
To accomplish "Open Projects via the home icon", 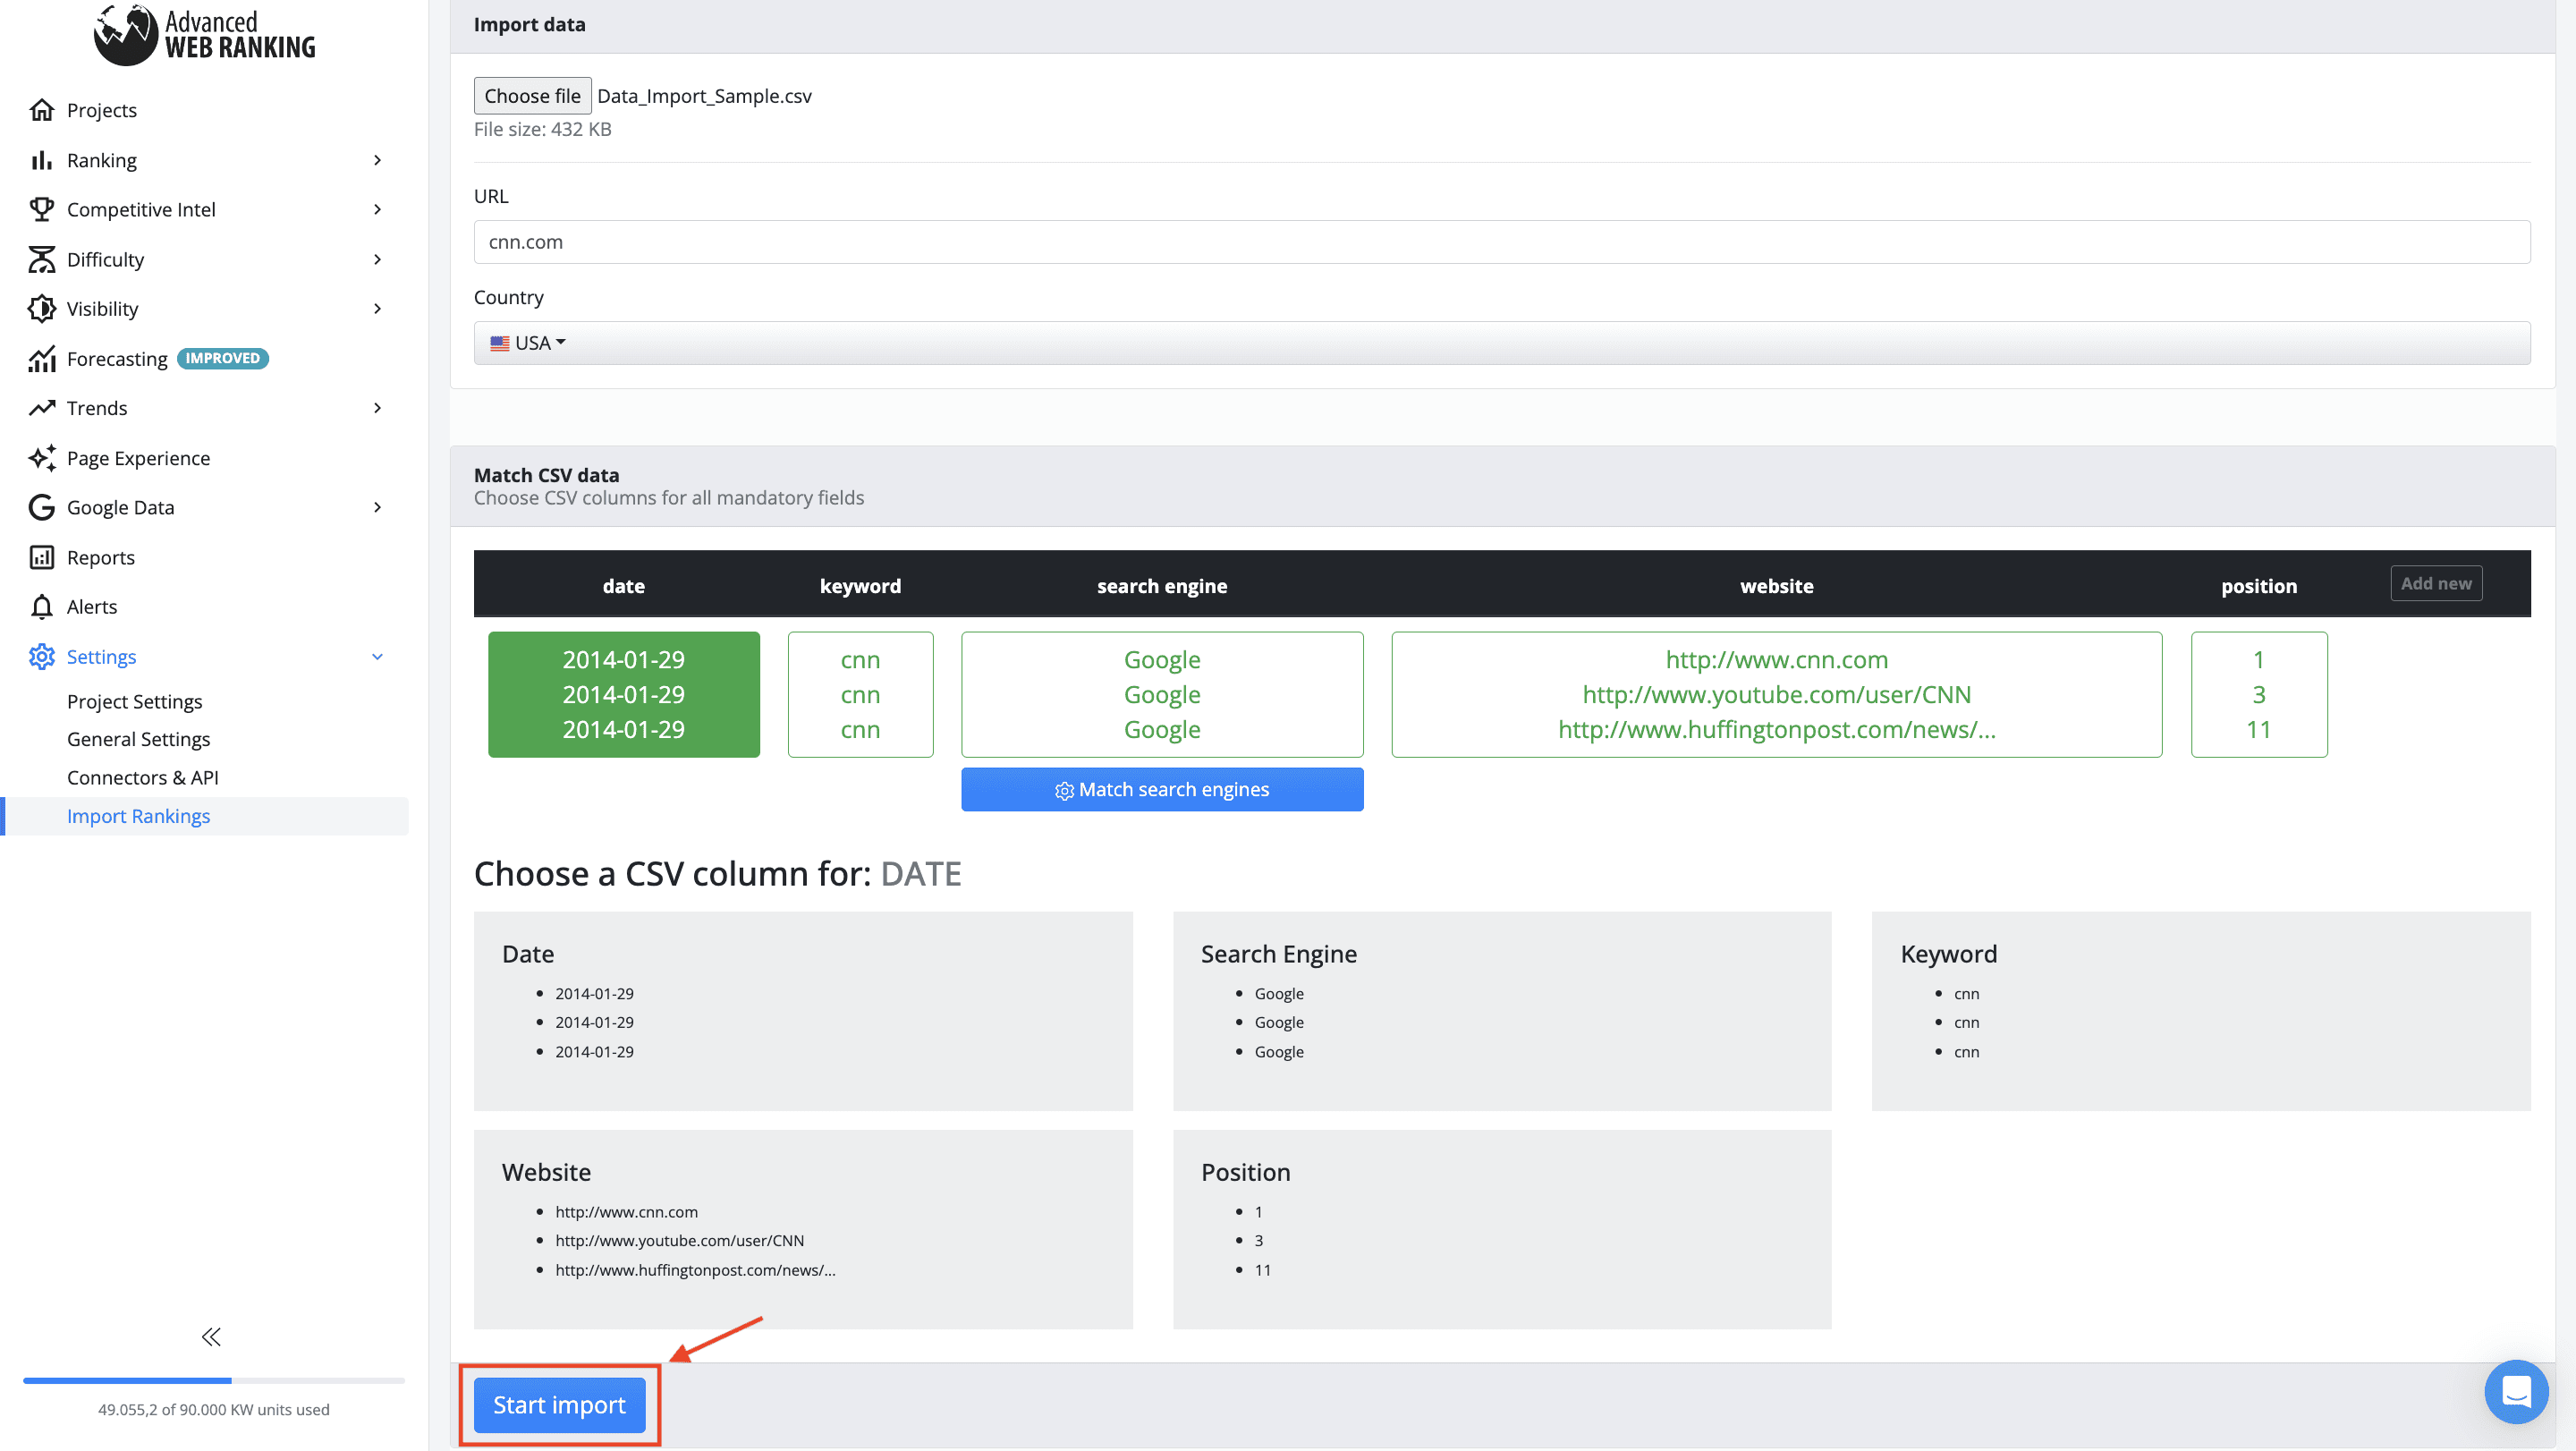I will pyautogui.click(x=41, y=110).
